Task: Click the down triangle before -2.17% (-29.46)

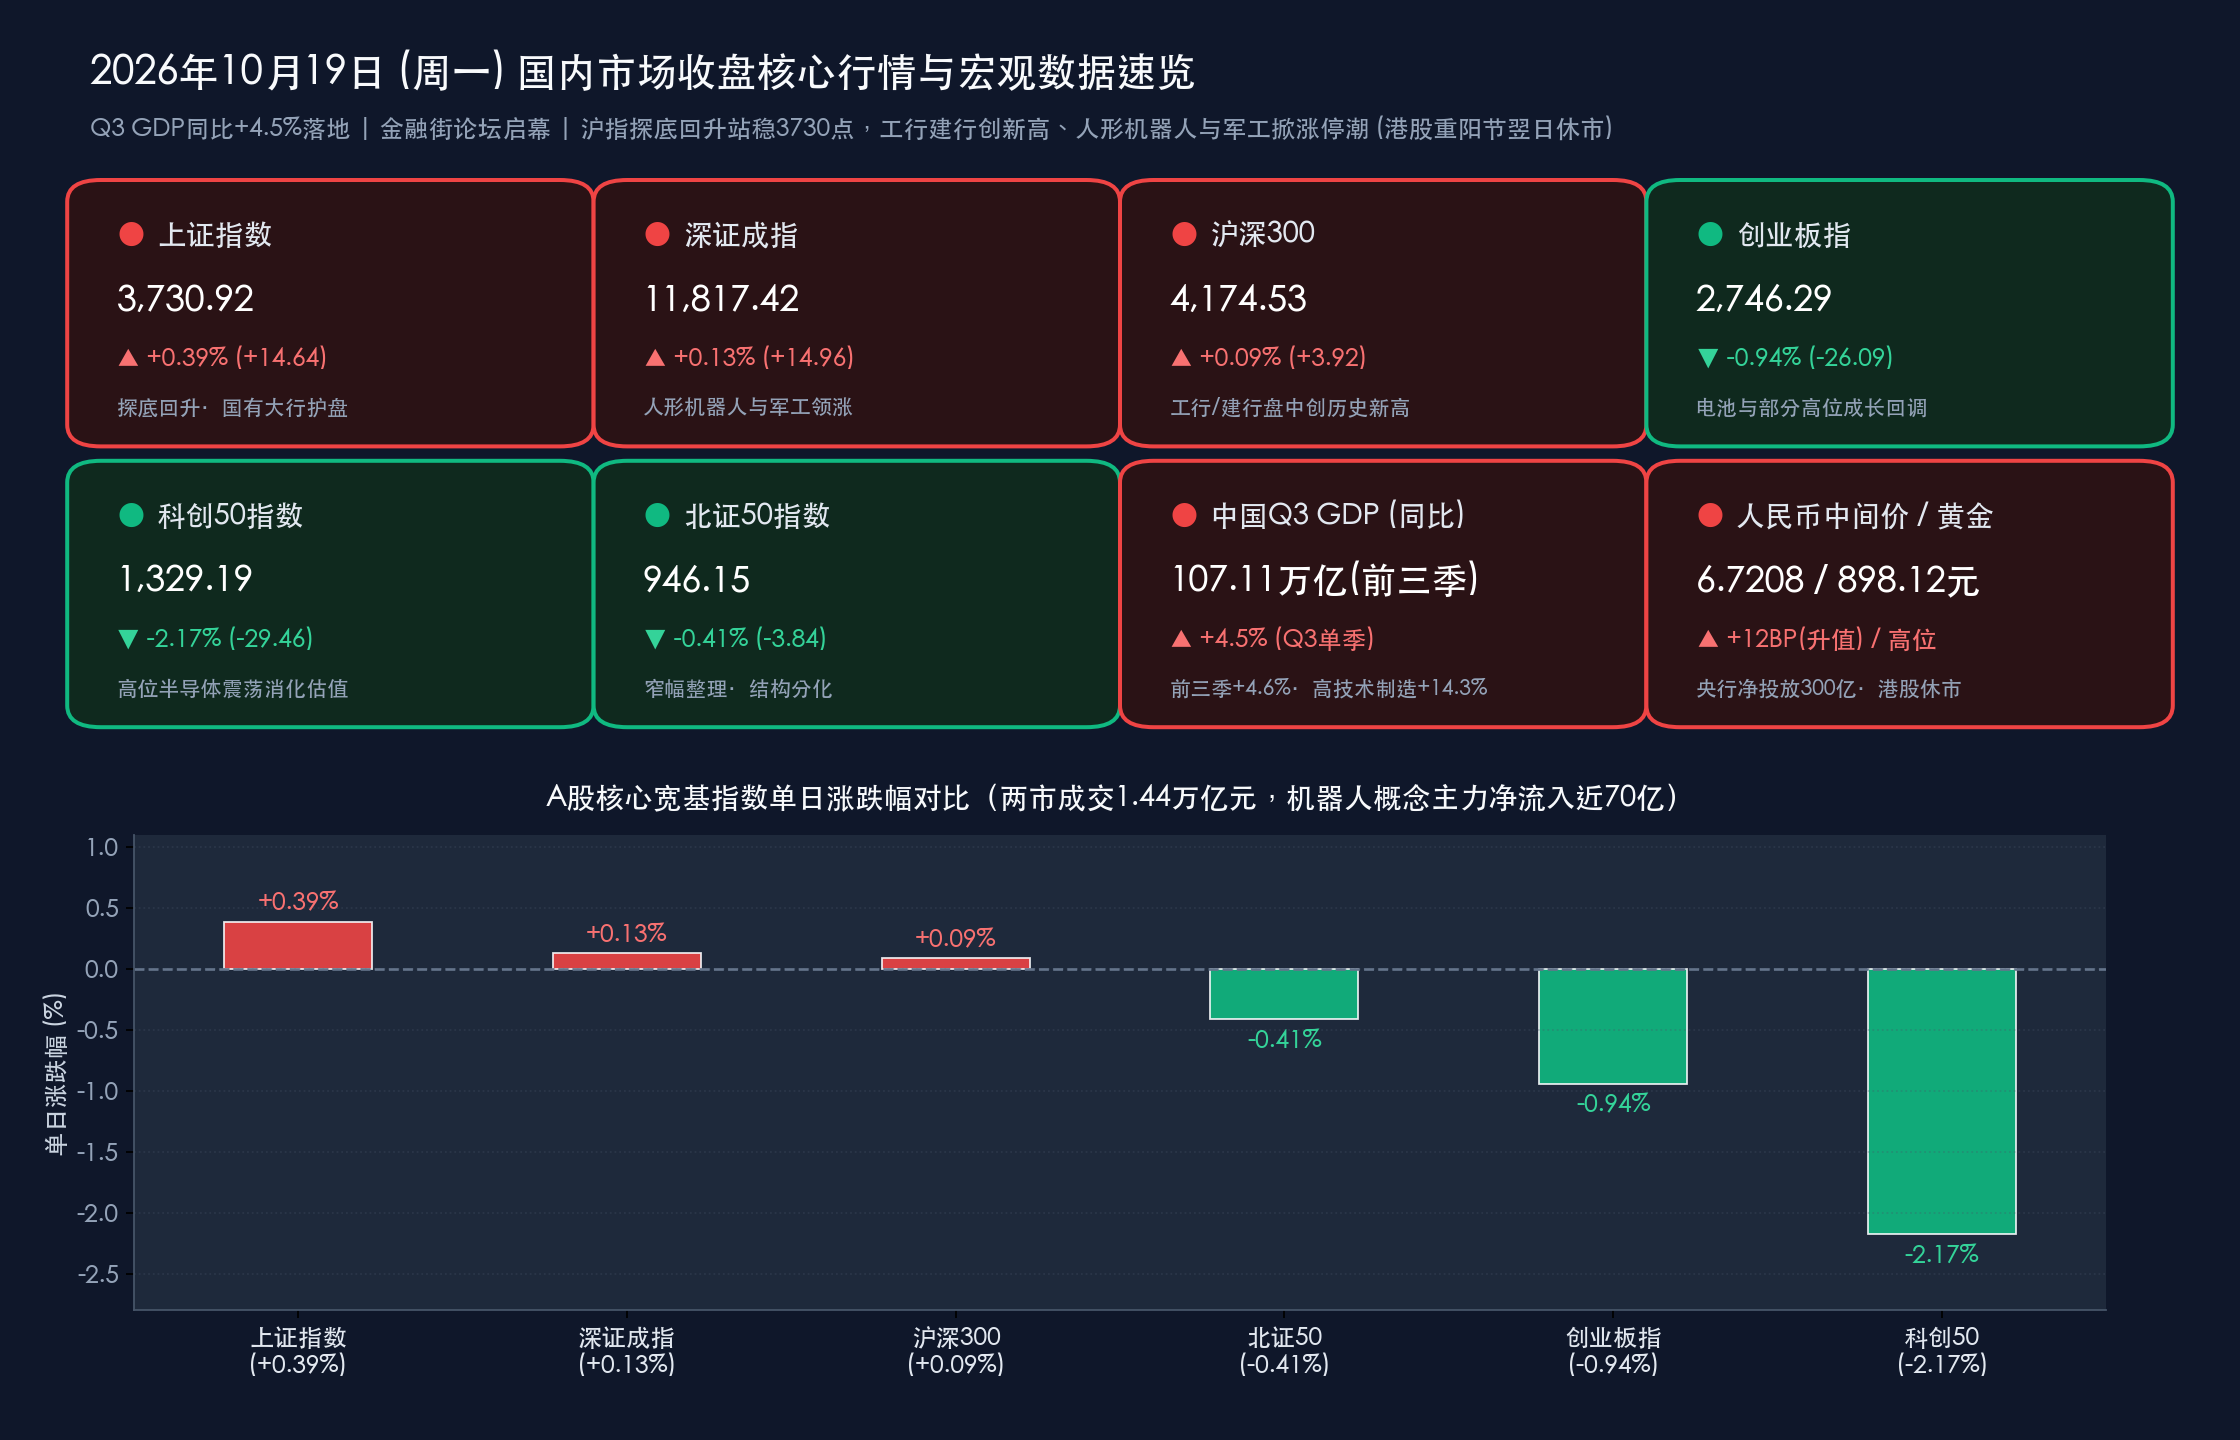Action: click(x=128, y=639)
